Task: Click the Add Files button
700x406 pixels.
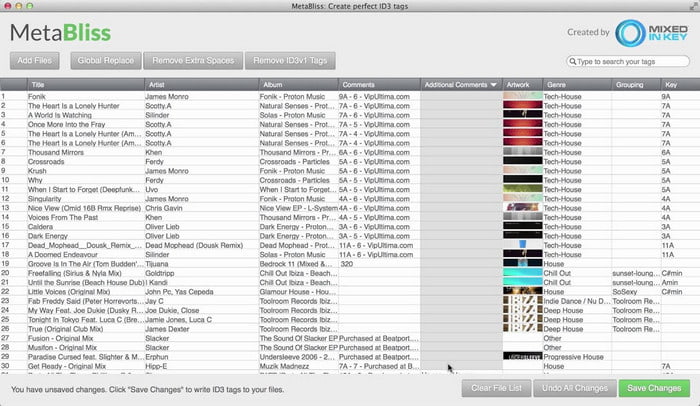Action: [35, 61]
